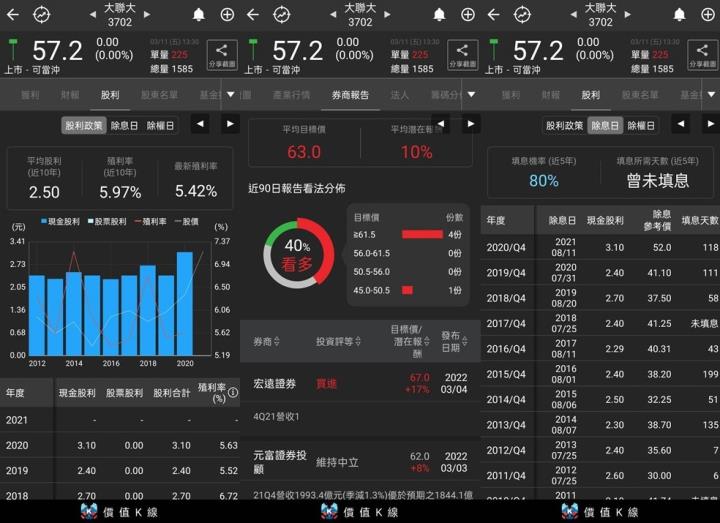Screen dimensions: 720x523
Task: Tap add-plus icon on 股利政策 screen
Action: coord(227,15)
